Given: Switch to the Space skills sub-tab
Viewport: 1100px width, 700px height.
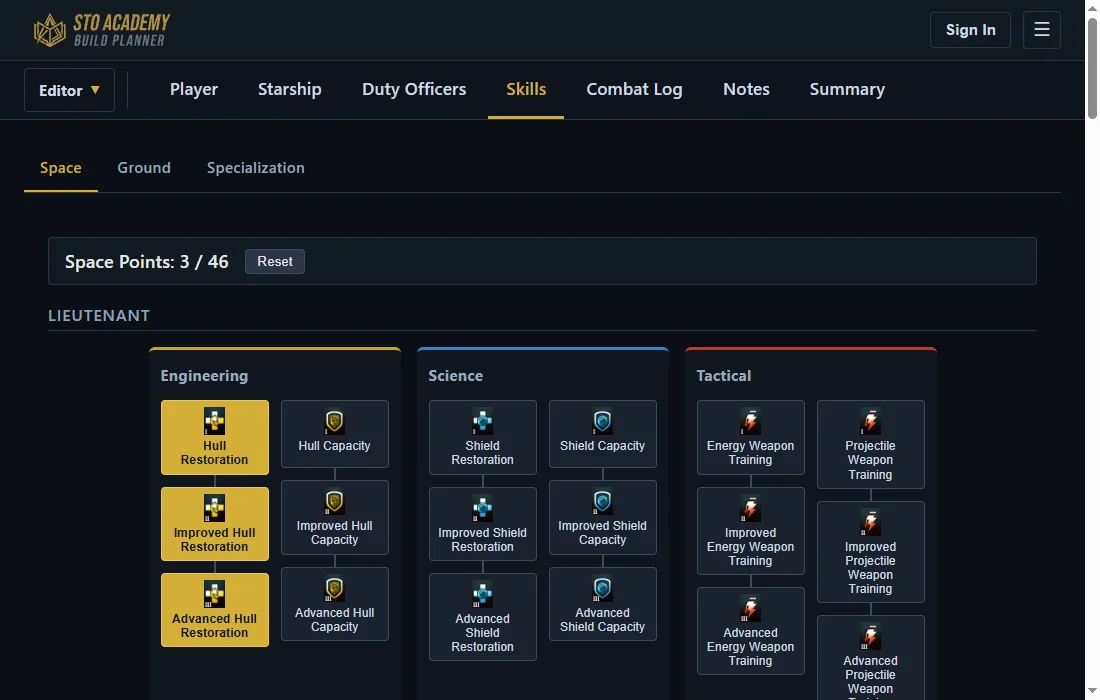Looking at the screenshot, I should (61, 168).
